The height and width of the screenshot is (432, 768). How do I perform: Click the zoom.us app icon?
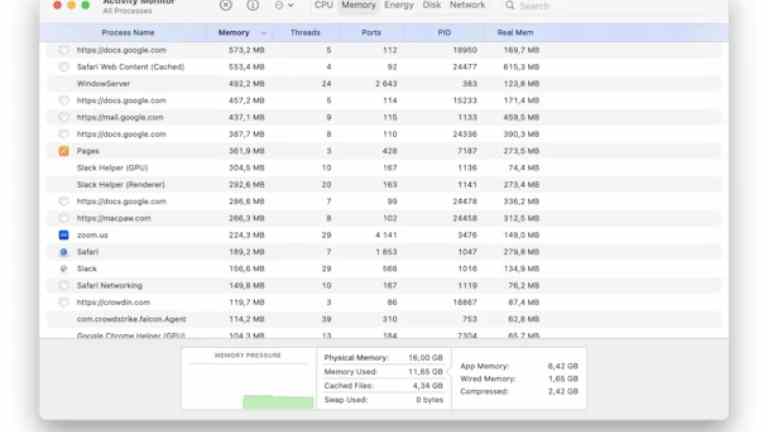pyautogui.click(x=64, y=235)
